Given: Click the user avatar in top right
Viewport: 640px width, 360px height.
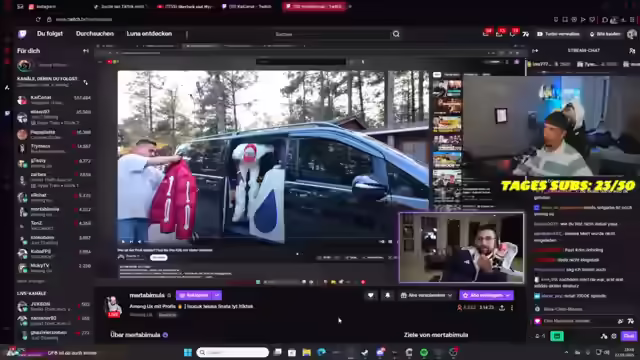Looking at the screenshot, I should point(632,34).
